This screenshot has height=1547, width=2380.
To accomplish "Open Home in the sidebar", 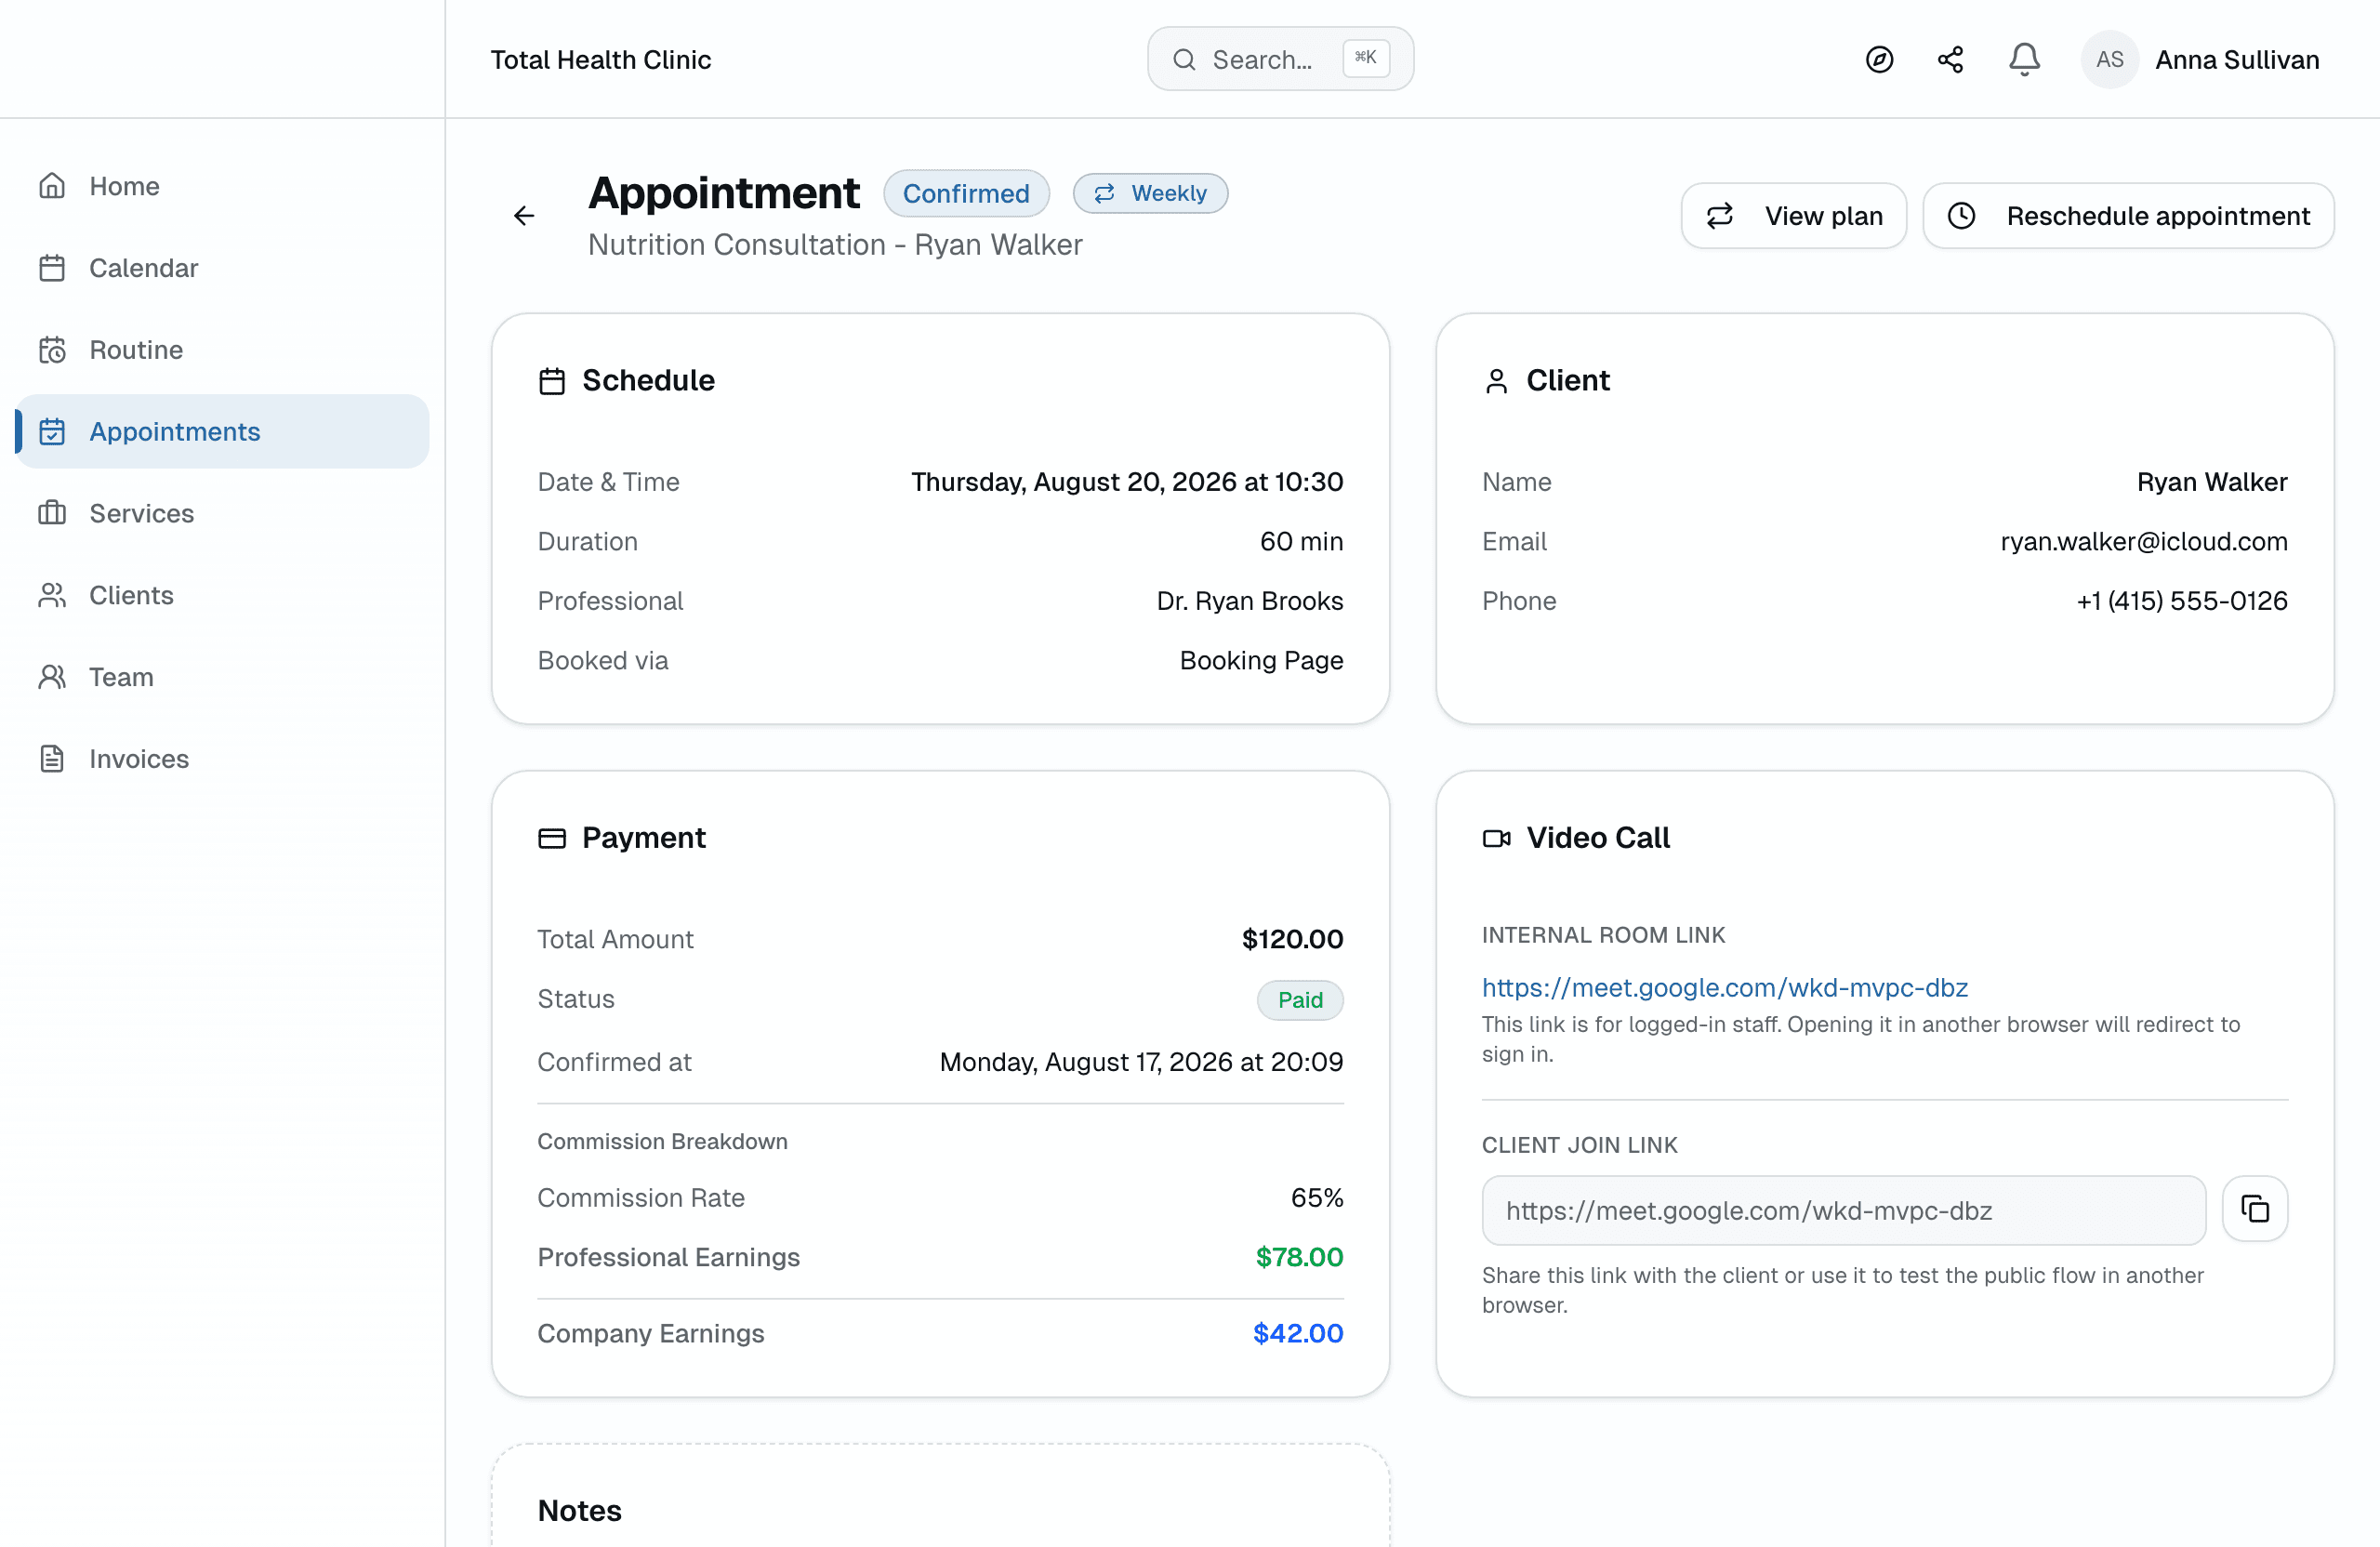I will (x=223, y=186).
